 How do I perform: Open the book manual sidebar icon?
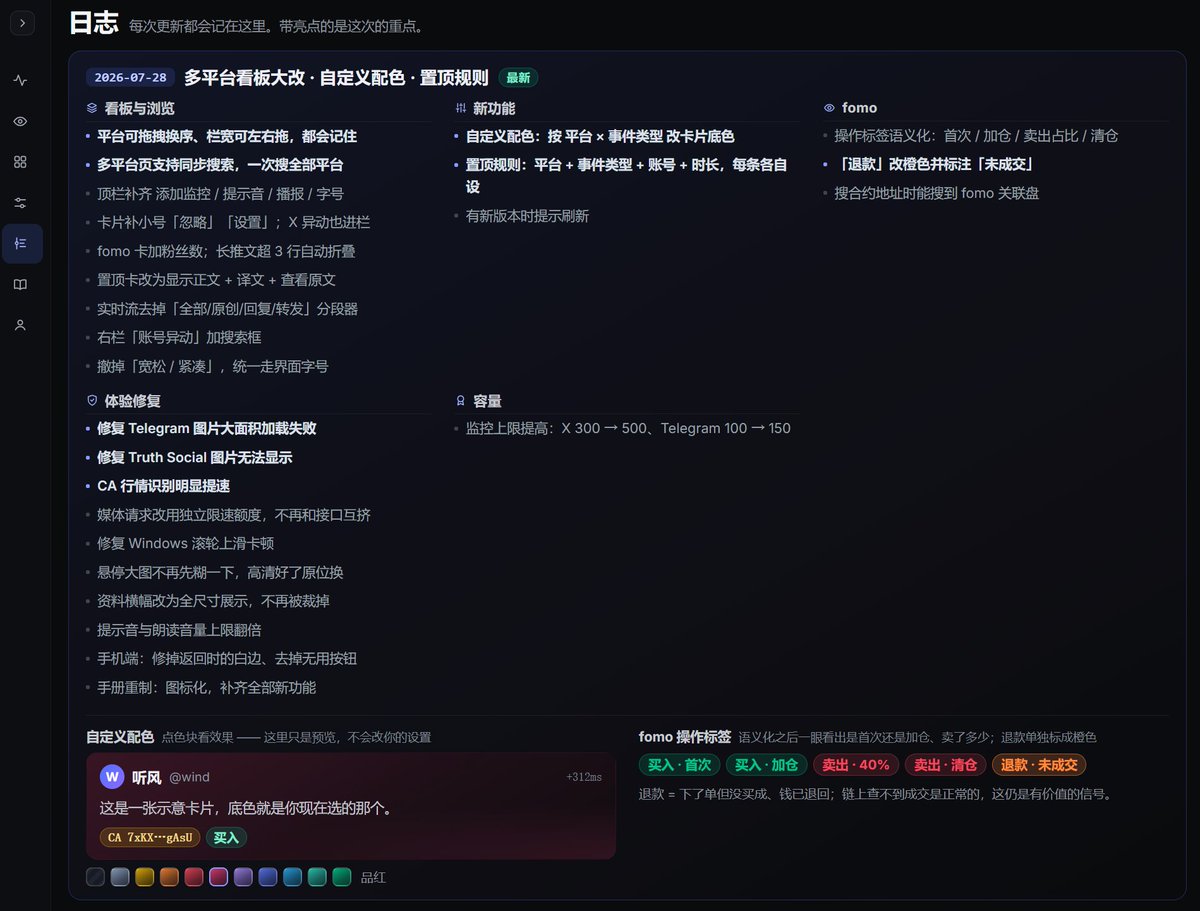point(20,285)
